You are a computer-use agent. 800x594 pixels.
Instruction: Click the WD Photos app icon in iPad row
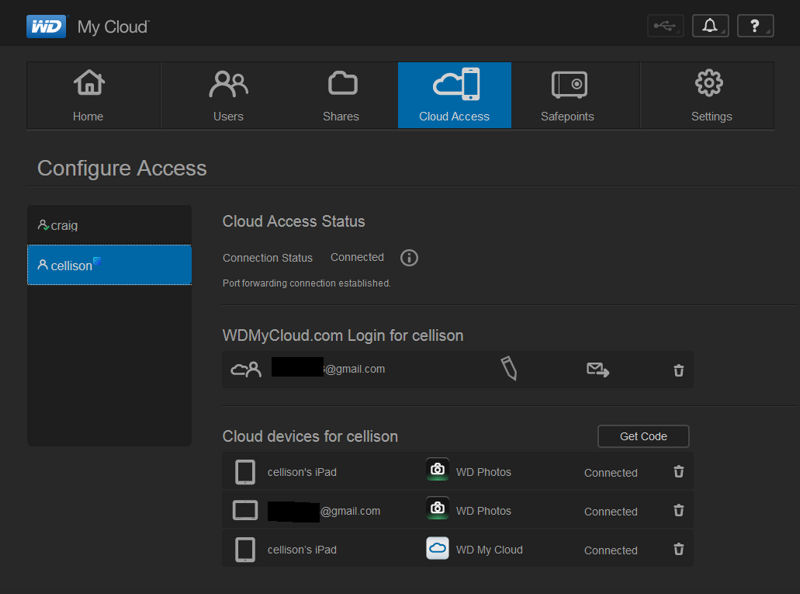click(x=437, y=469)
